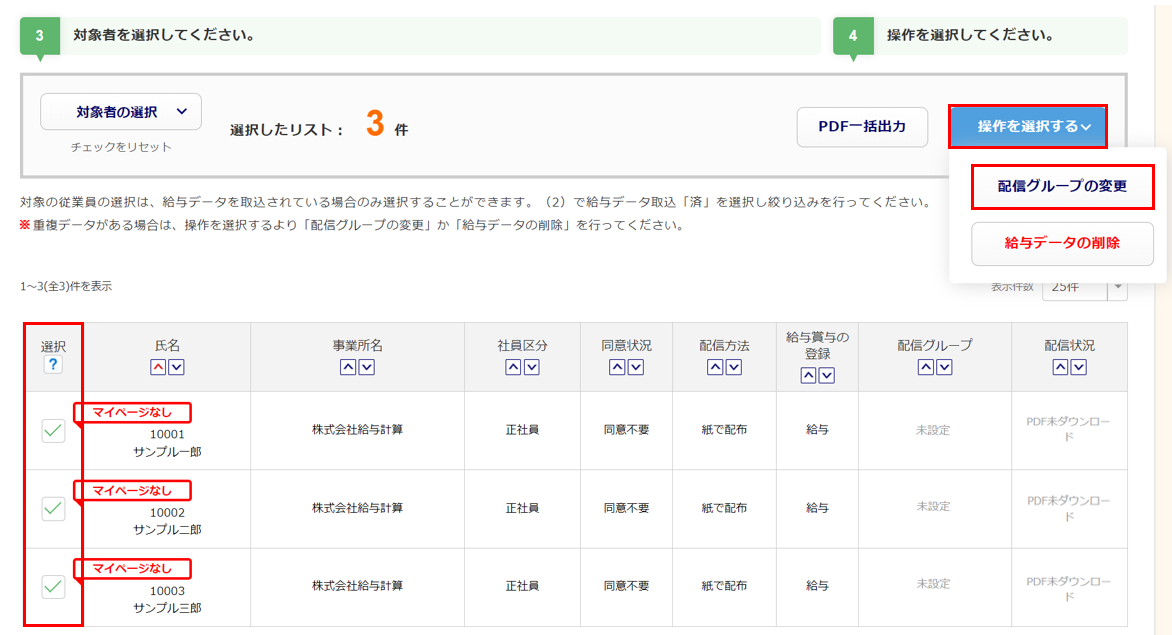Click the help question mark under 選択
Screen dimensions: 1172x635
(53, 365)
